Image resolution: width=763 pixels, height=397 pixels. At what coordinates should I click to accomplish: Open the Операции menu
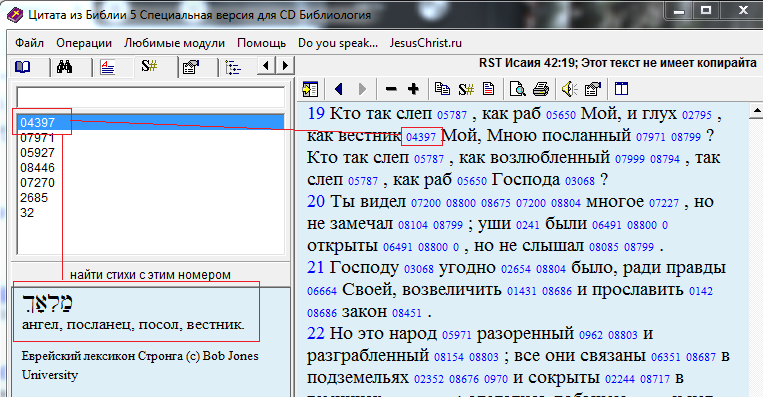click(84, 43)
